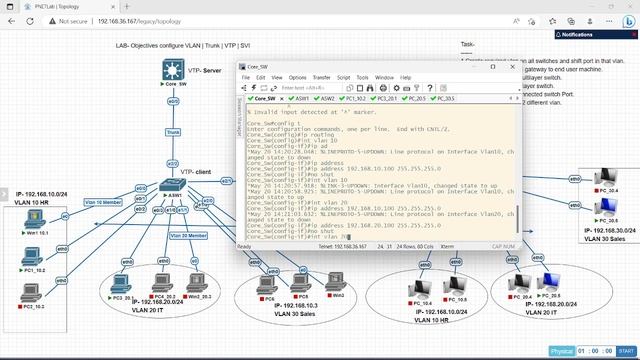Expand the PNETLab left sidebar arrow

coord(4,194)
